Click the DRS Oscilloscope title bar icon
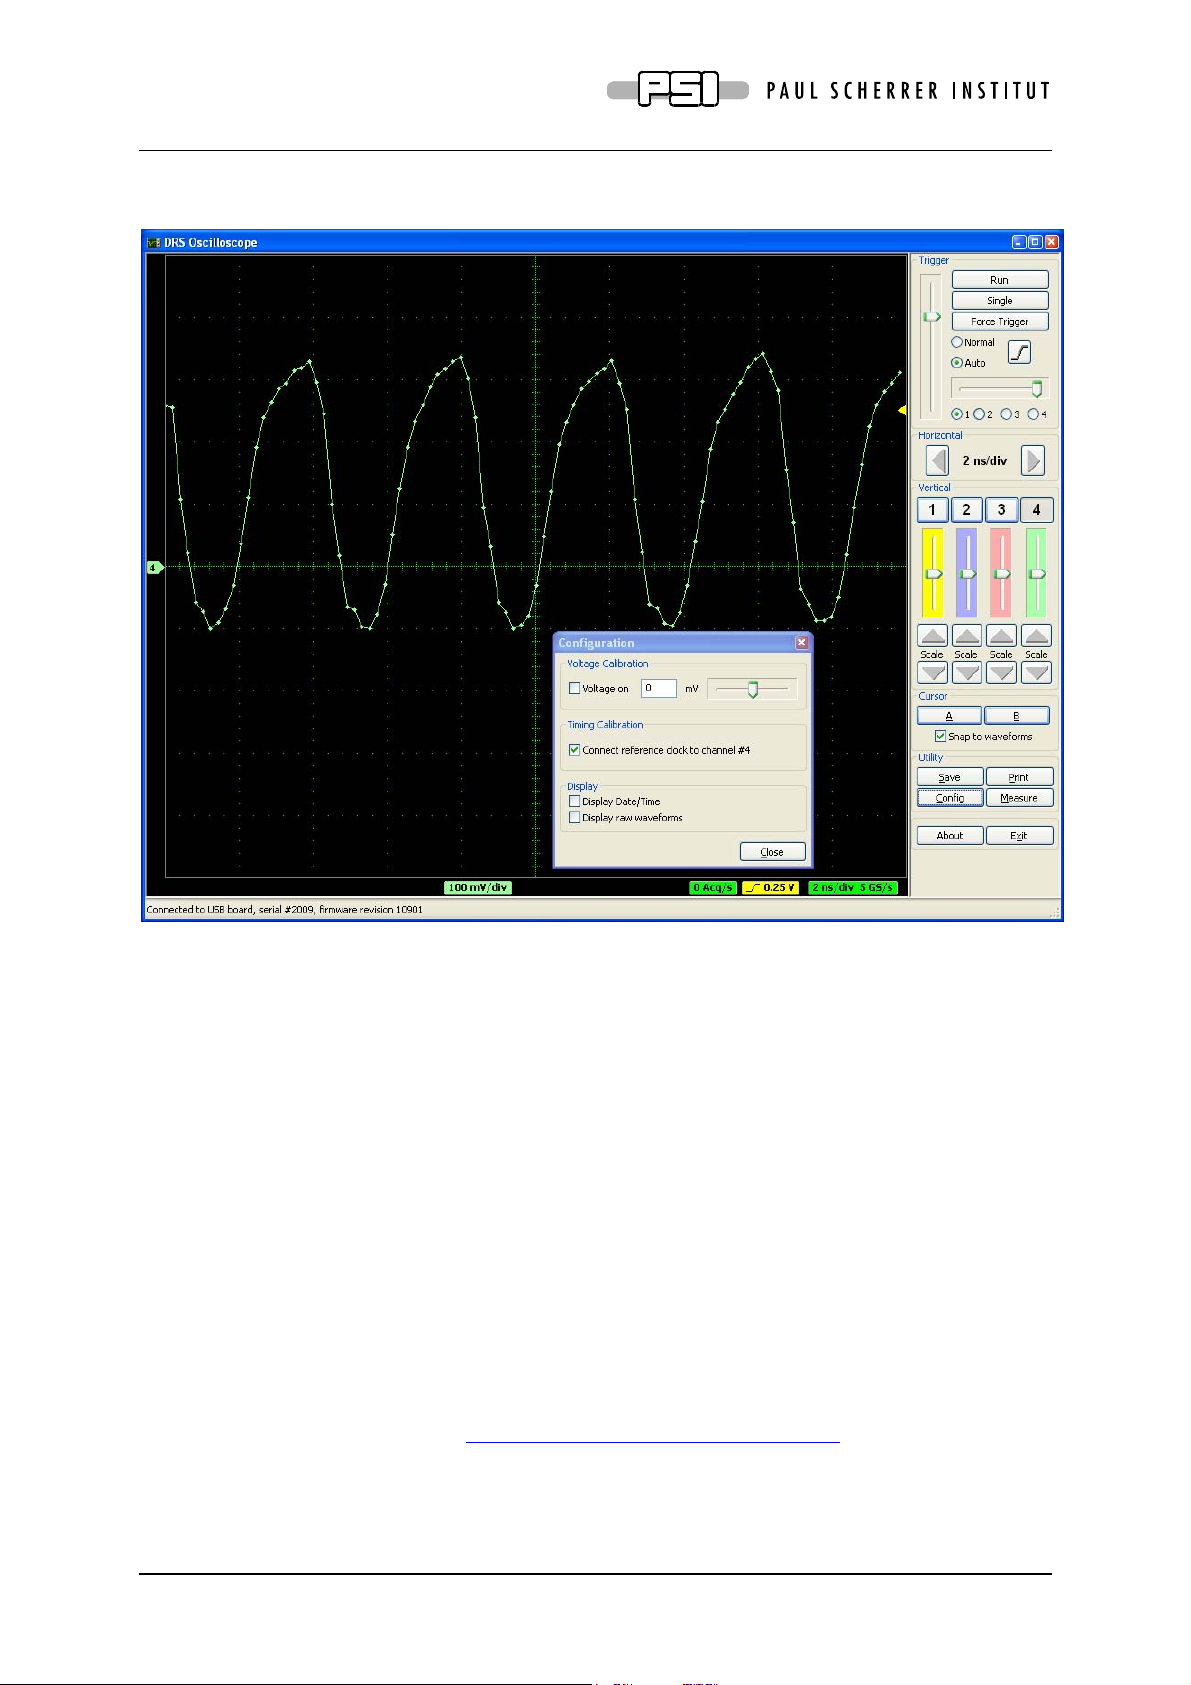 pos(154,242)
